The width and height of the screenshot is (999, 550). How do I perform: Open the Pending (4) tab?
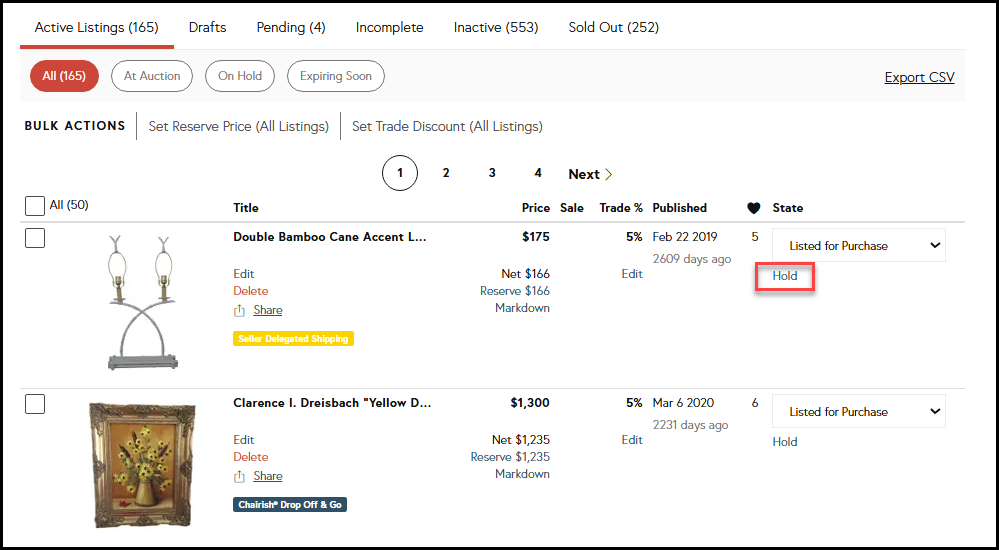[291, 27]
